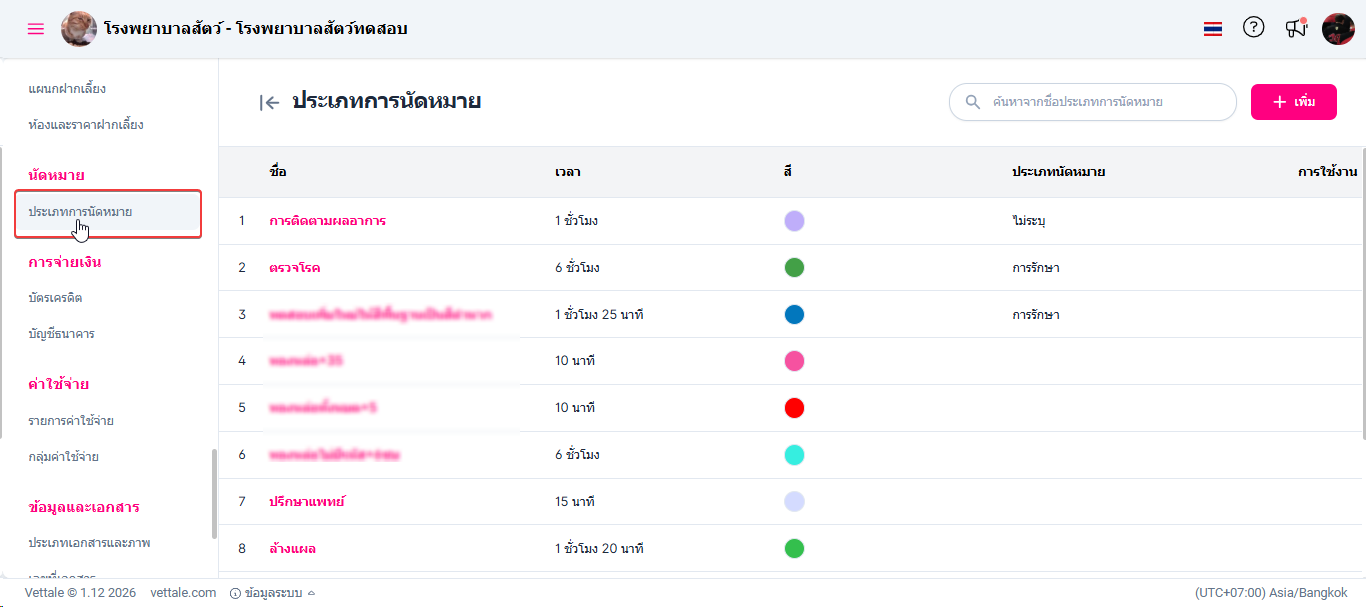Image resolution: width=1366 pixels, height=607 pixels.
Task: Open sidebar item ประเภทเอกสารและภาพ
Action: [x=89, y=543]
